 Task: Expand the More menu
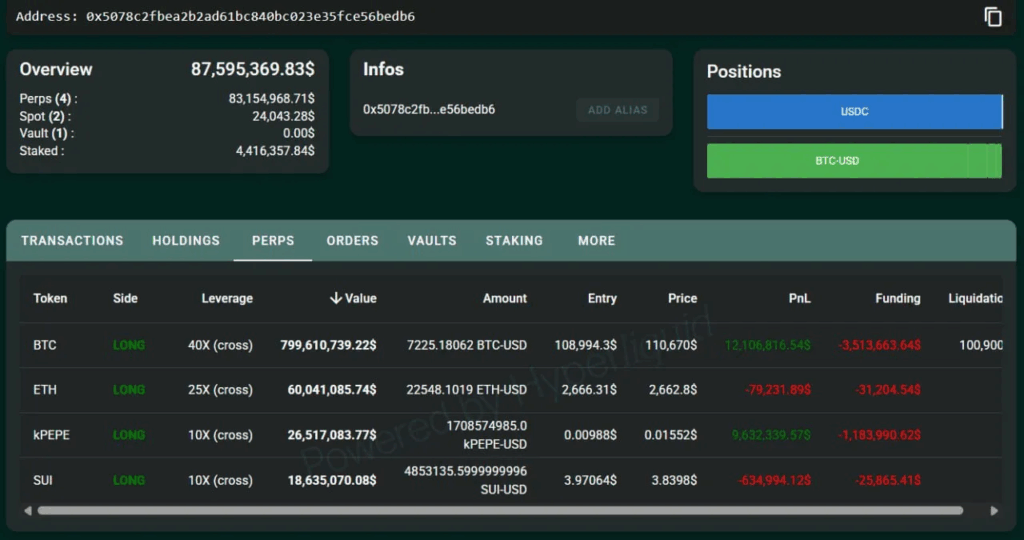coord(596,241)
